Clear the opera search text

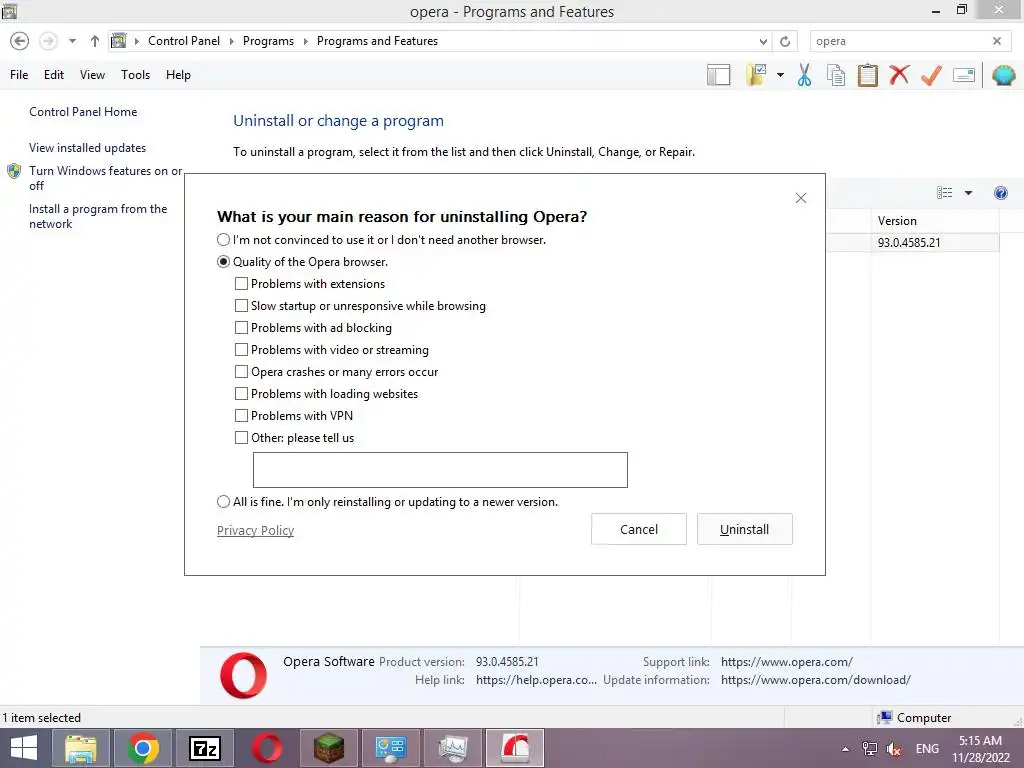pos(997,41)
